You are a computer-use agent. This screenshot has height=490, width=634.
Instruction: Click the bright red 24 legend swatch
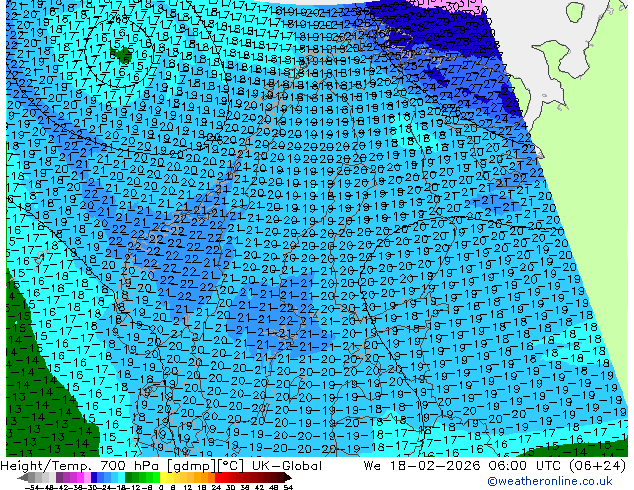(218, 477)
